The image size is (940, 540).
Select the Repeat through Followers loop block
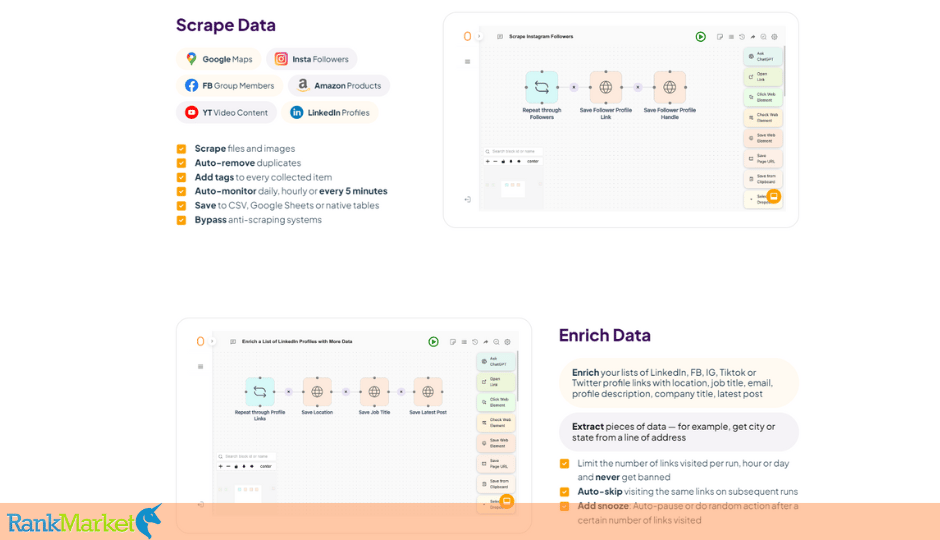coord(541,87)
